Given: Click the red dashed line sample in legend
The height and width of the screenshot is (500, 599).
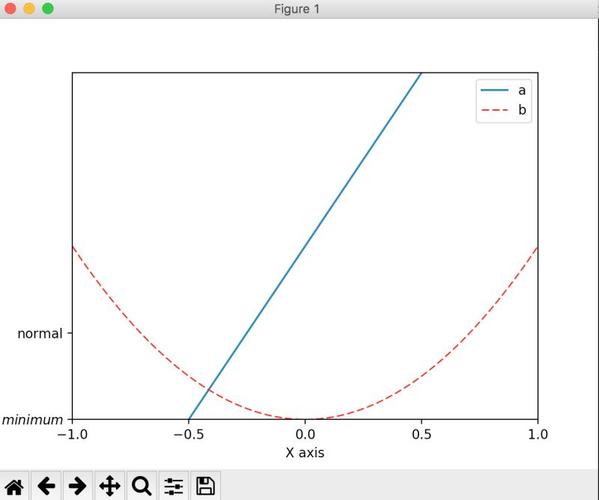Looking at the screenshot, I should (x=495, y=110).
